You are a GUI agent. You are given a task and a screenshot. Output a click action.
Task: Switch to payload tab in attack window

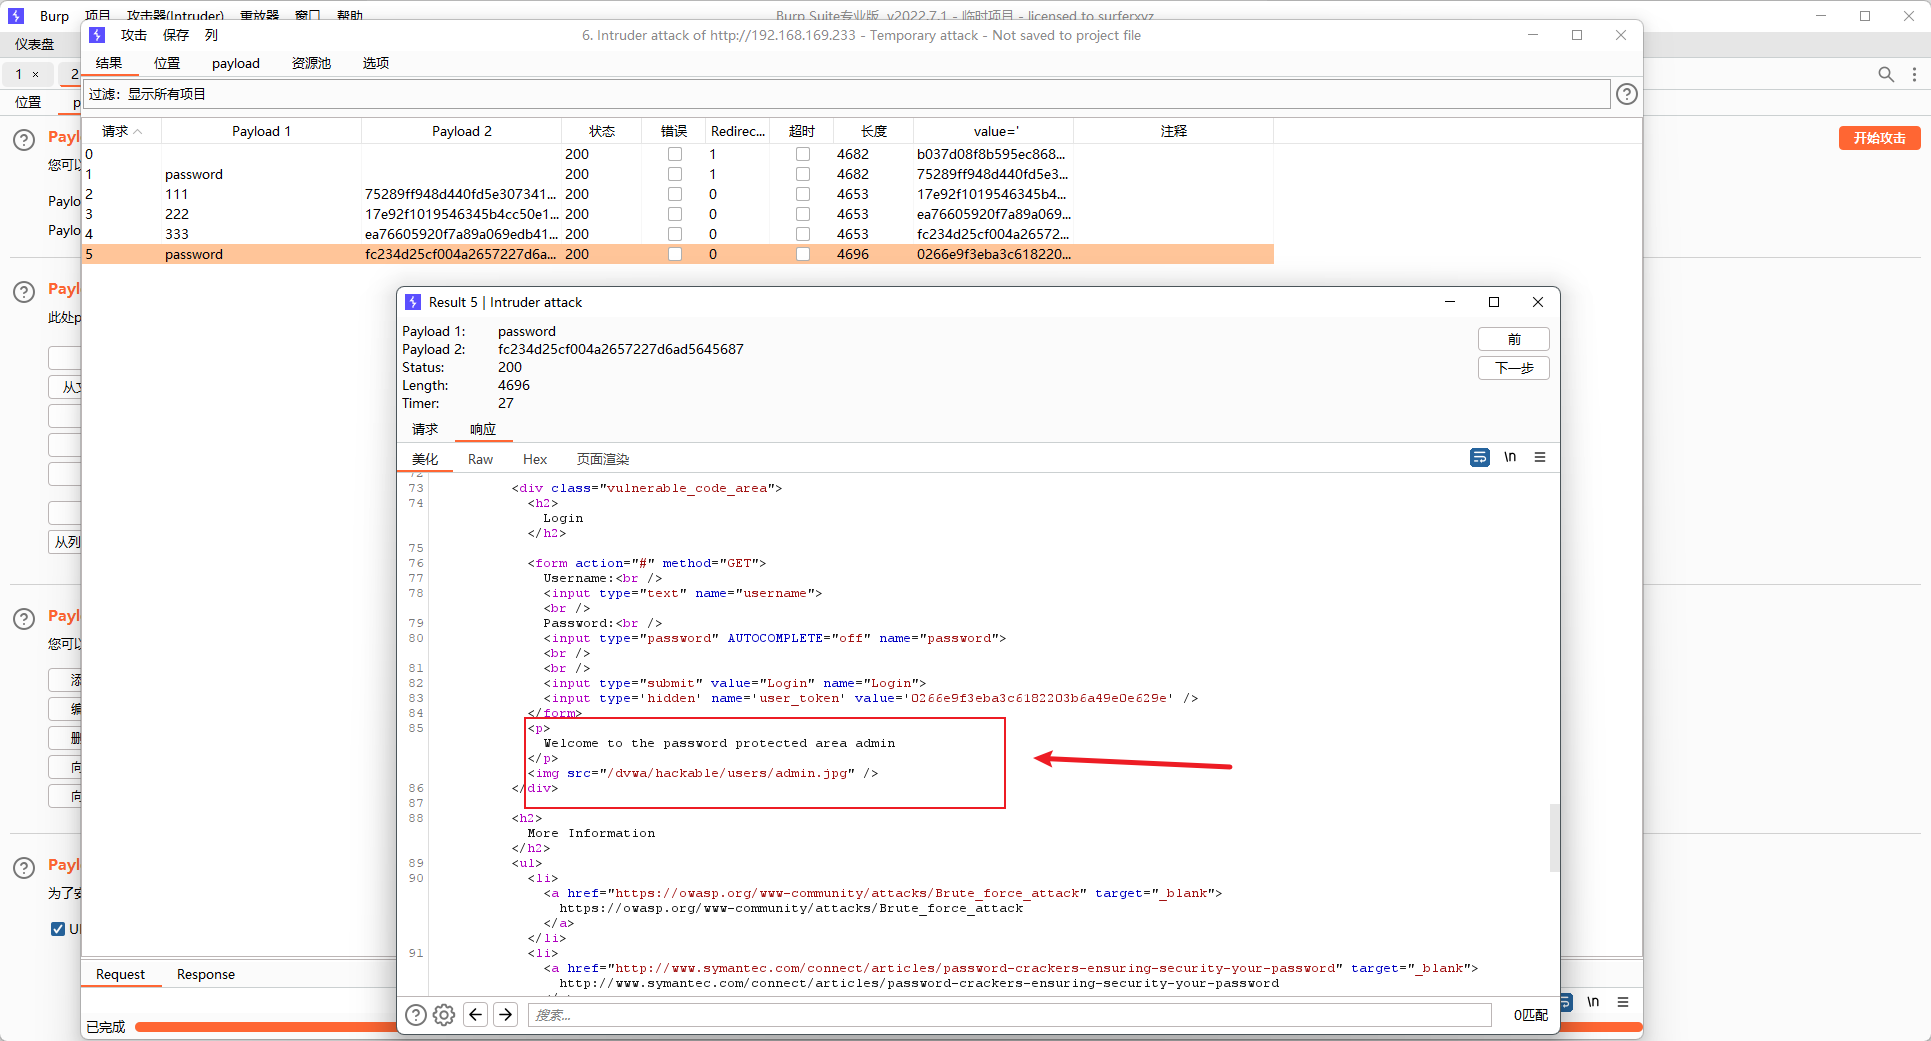(236, 63)
